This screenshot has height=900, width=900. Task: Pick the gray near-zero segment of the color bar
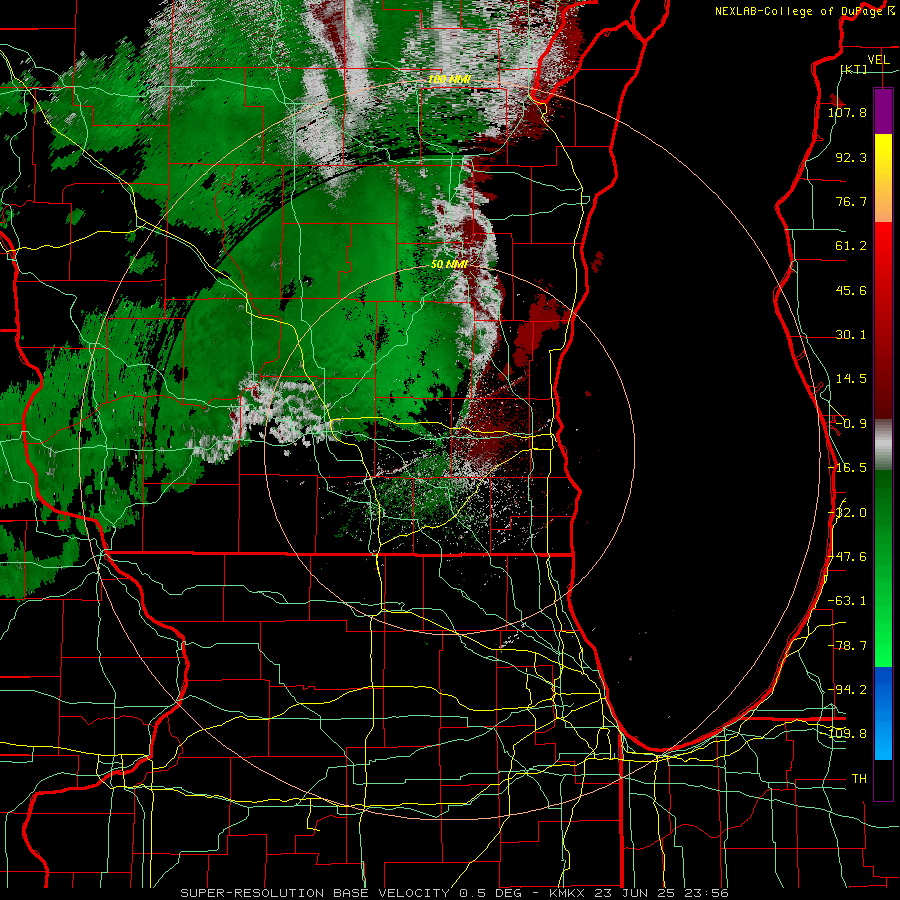(x=883, y=445)
